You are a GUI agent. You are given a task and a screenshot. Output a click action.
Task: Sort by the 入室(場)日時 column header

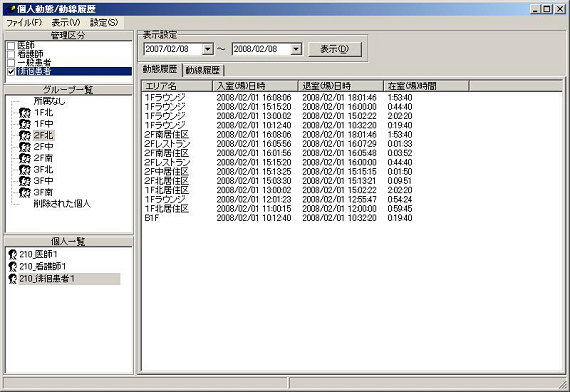coord(255,86)
